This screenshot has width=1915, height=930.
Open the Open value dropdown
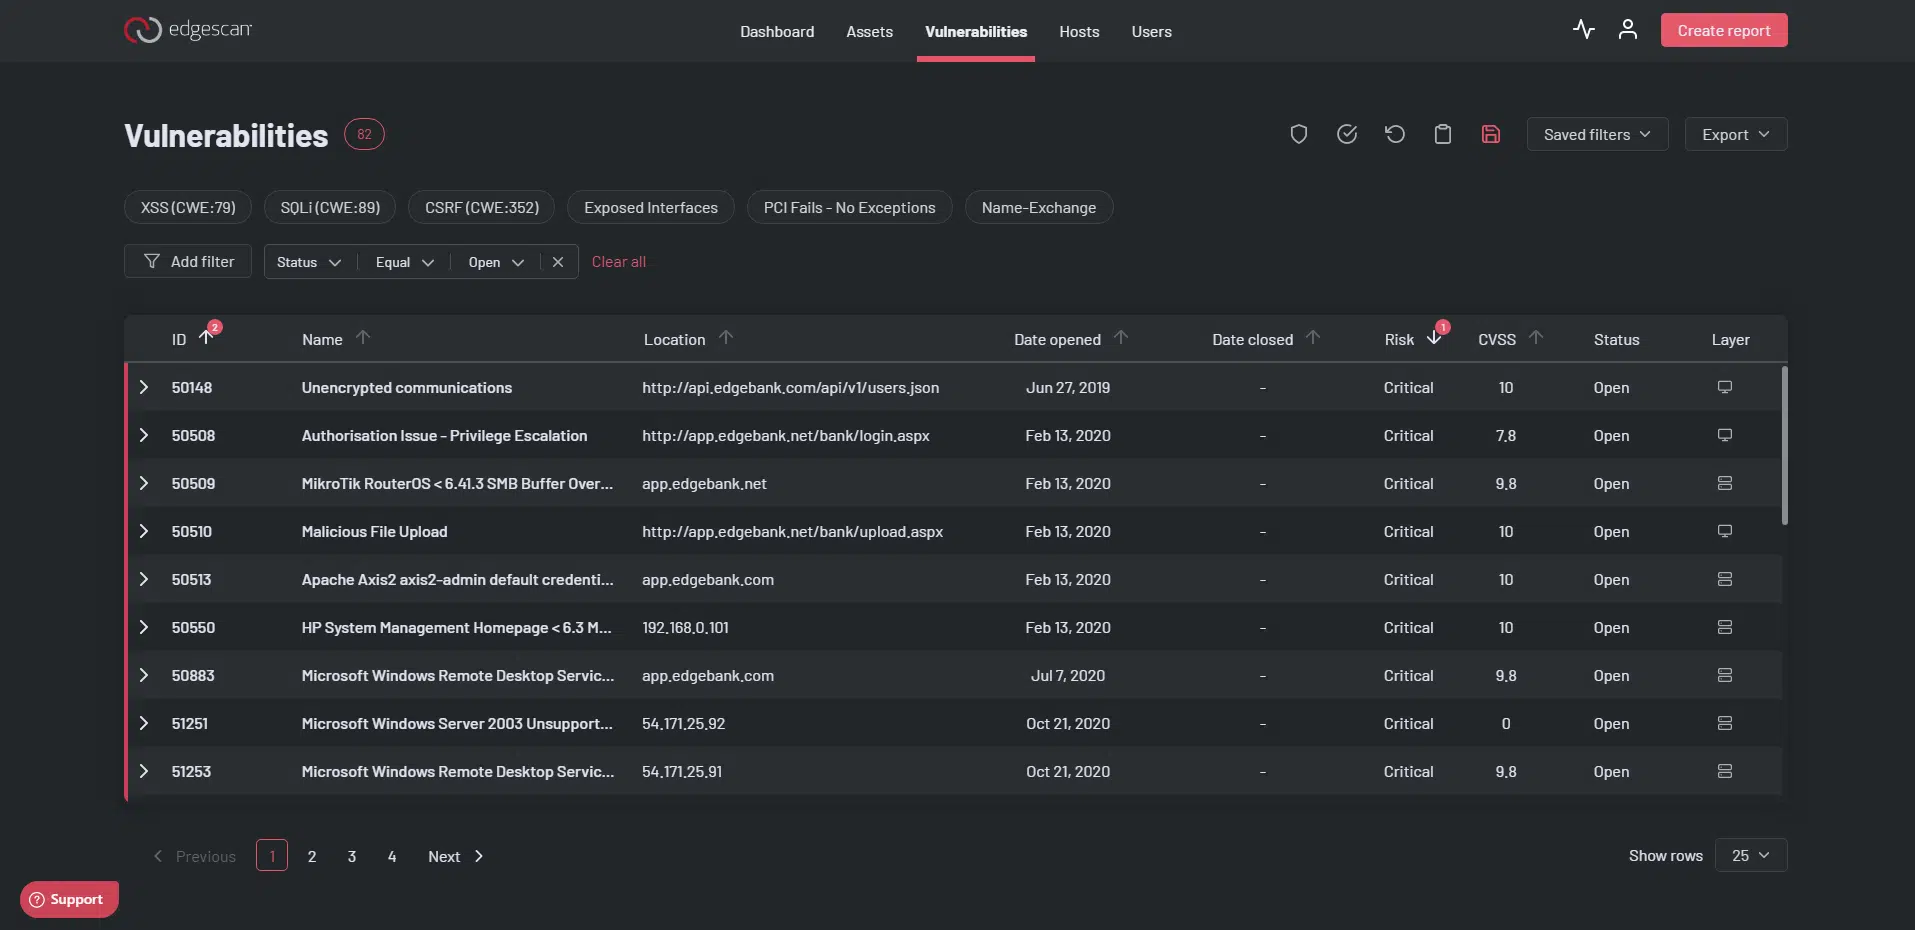tap(496, 262)
